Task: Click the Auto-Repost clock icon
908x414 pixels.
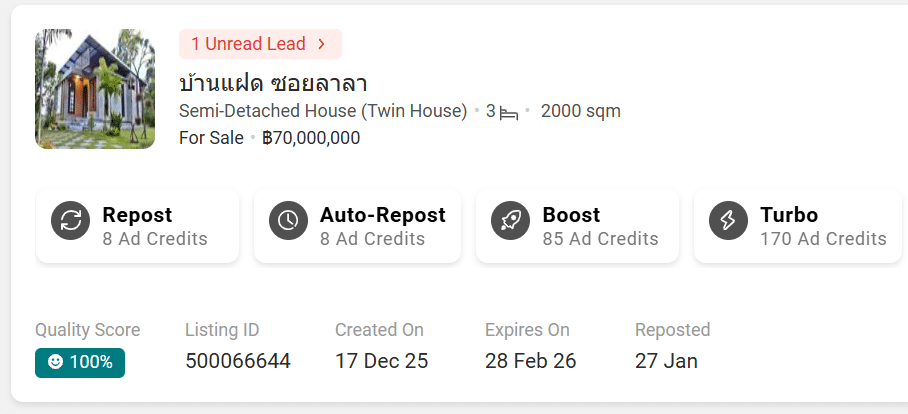Action: tap(288, 221)
